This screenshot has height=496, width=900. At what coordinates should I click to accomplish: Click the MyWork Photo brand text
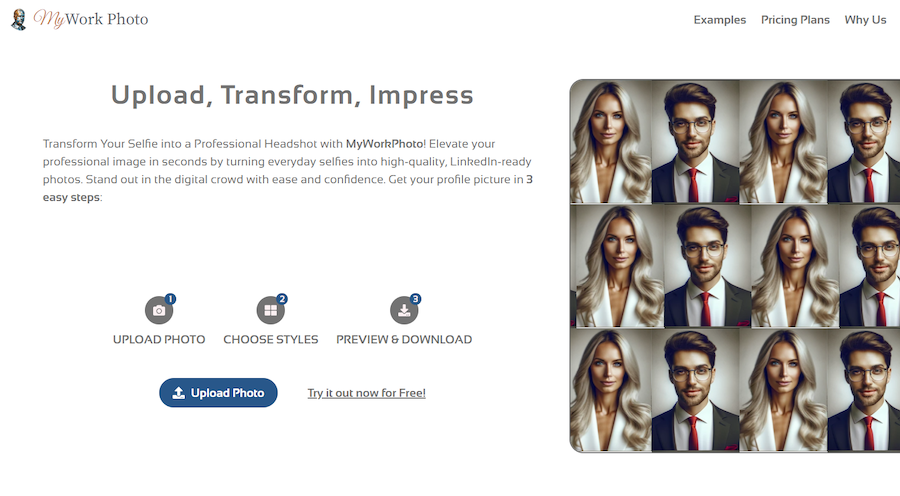pyautogui.click(x=91, y=19)
